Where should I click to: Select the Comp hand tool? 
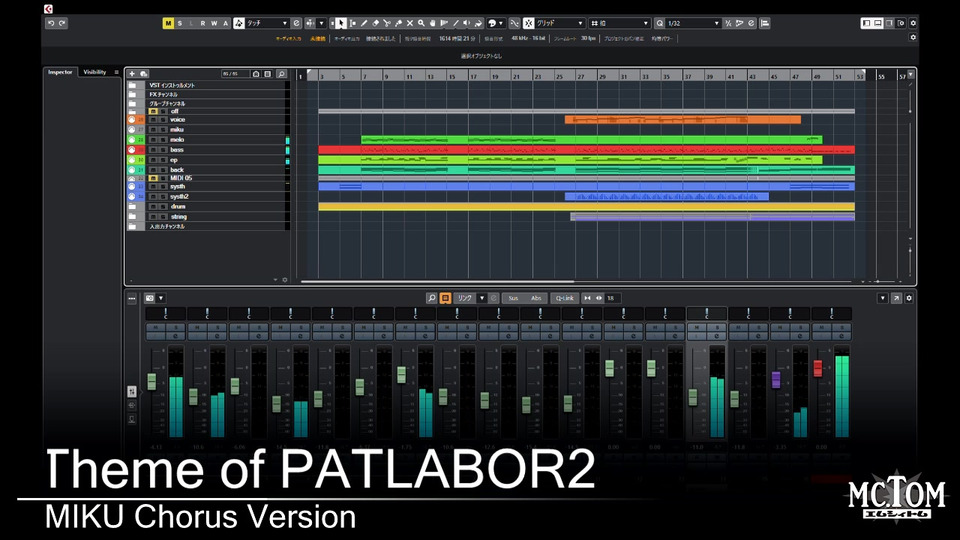click(x=432, y=23)
